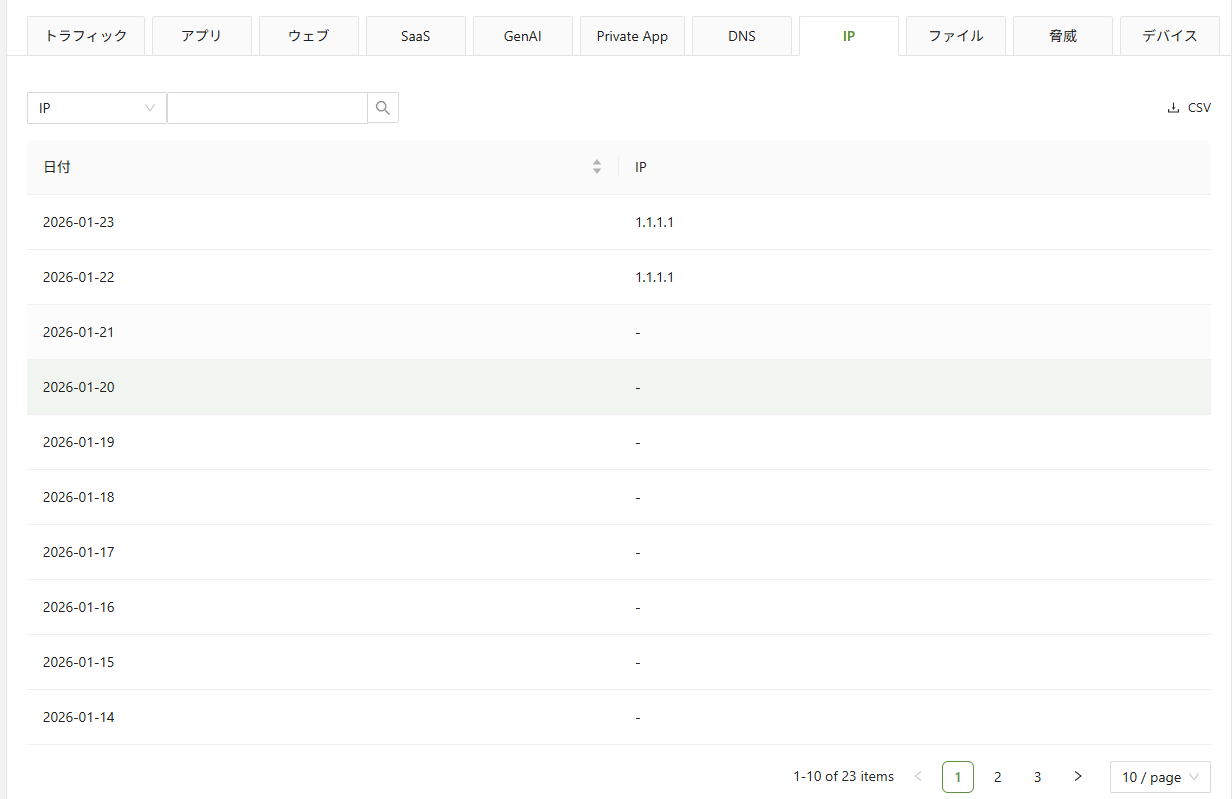Go to page 2 of results
1232x799 pixels.
[997, 777]
